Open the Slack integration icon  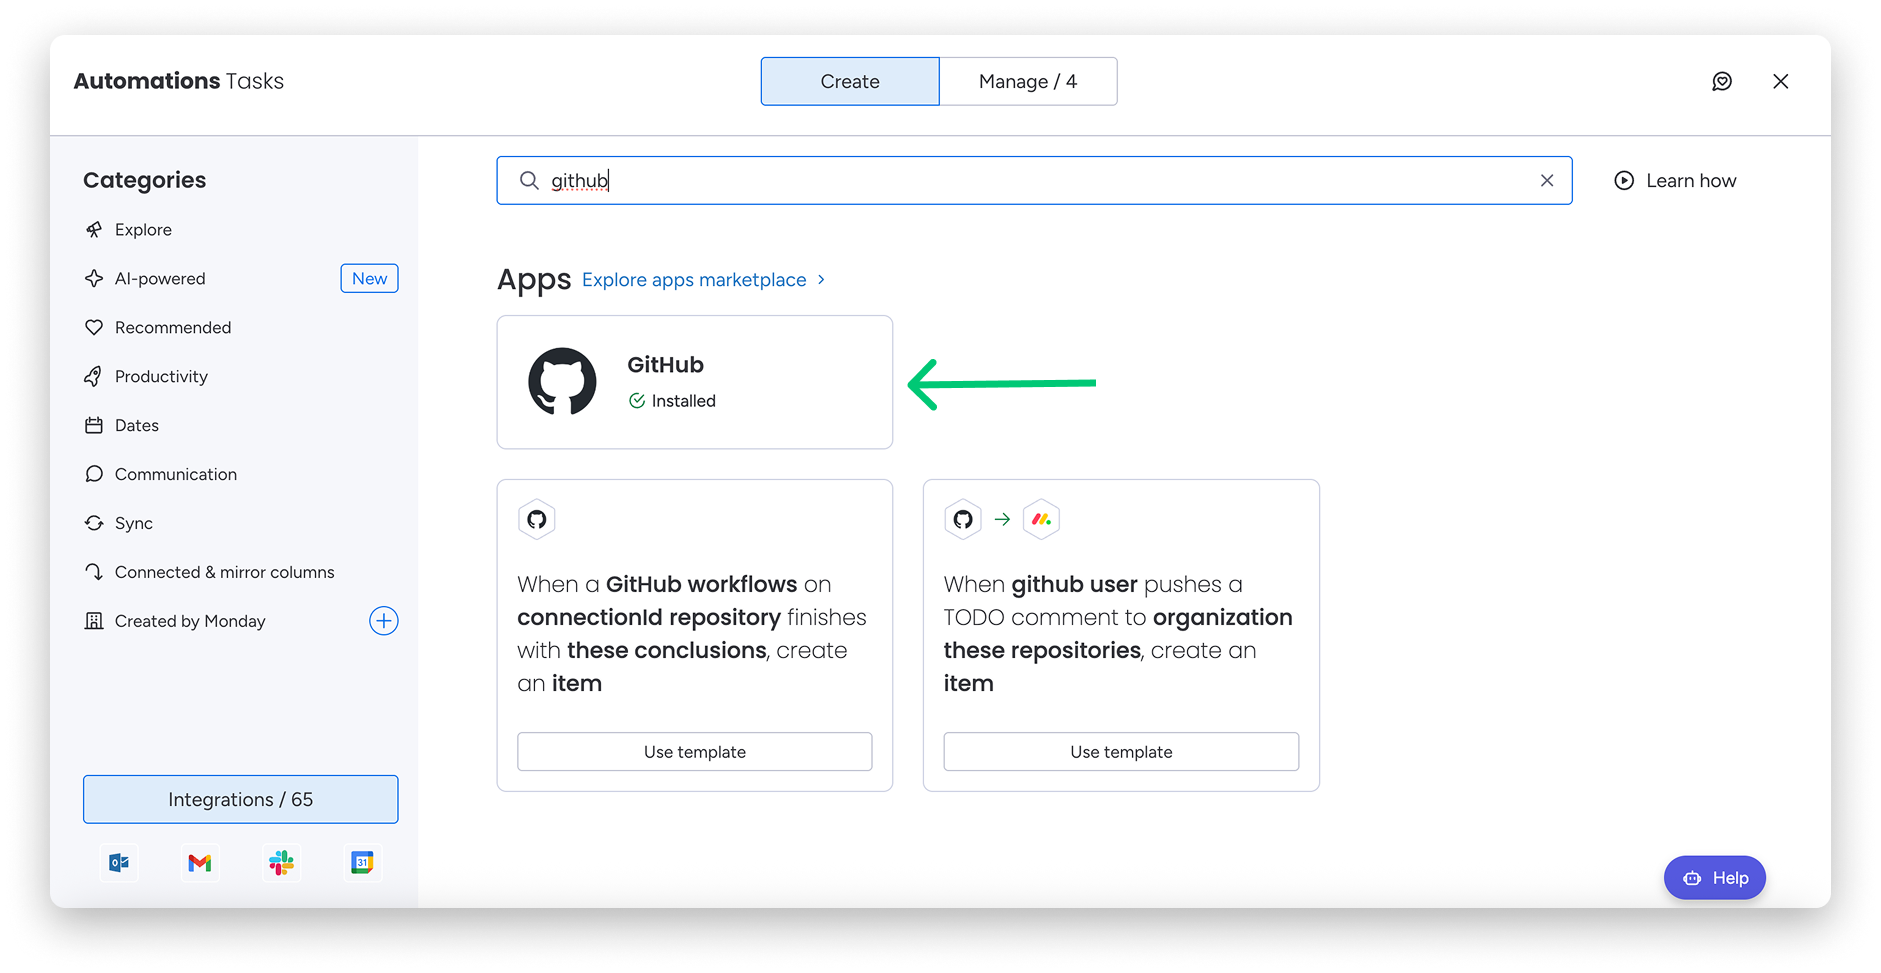click(281, 862)
